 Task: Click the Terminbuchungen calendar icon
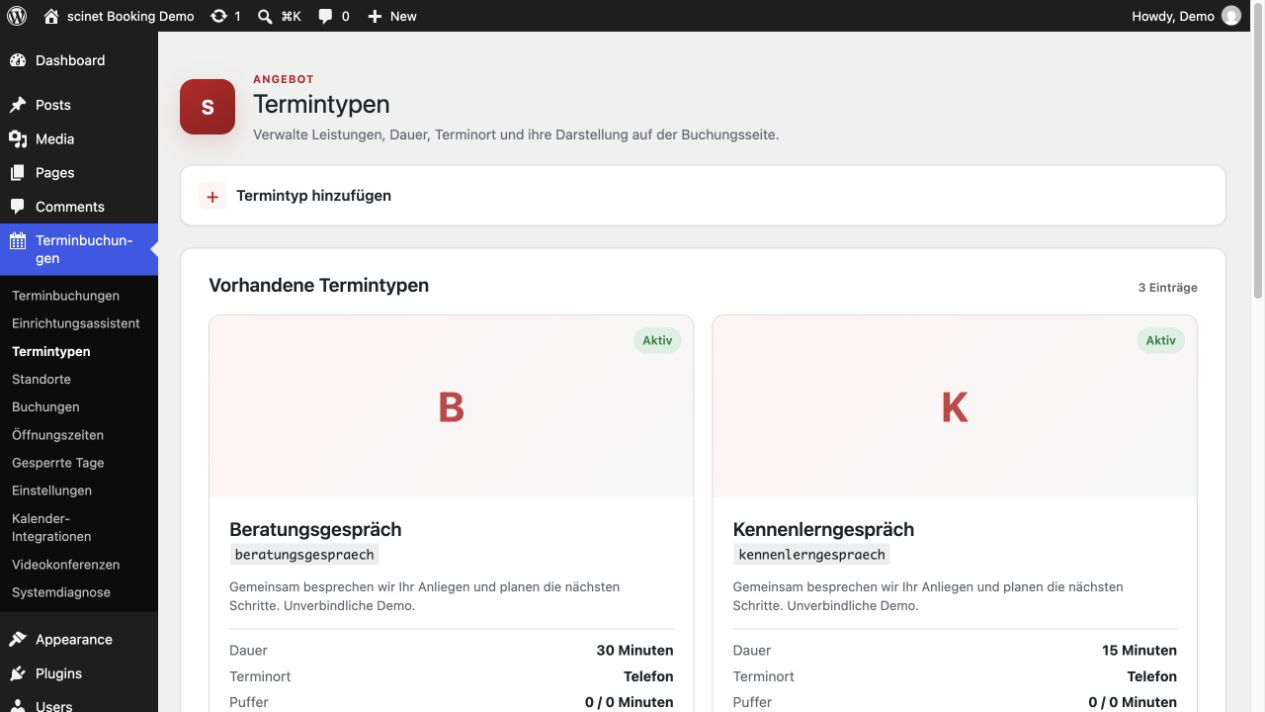point(17,240)
